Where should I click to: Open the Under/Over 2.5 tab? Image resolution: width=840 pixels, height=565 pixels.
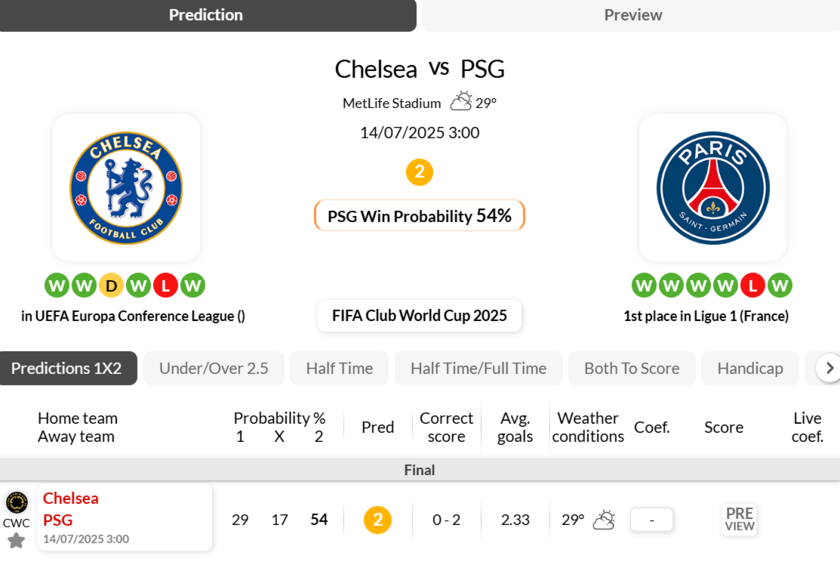point(214,368)
